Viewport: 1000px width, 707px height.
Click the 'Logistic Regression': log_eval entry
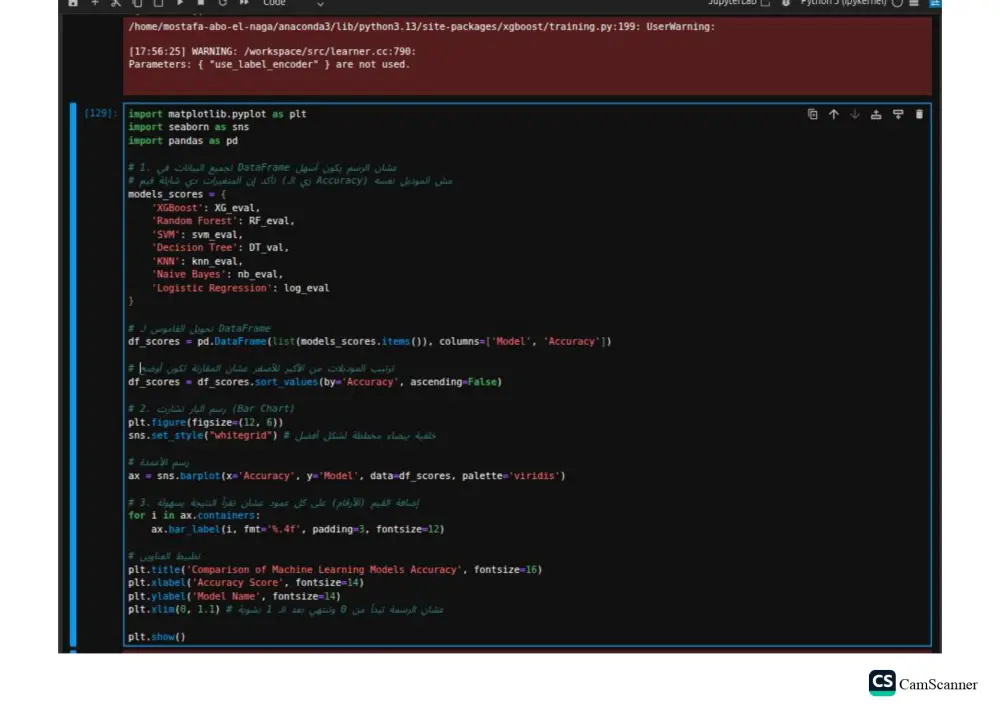click(240, 288)
